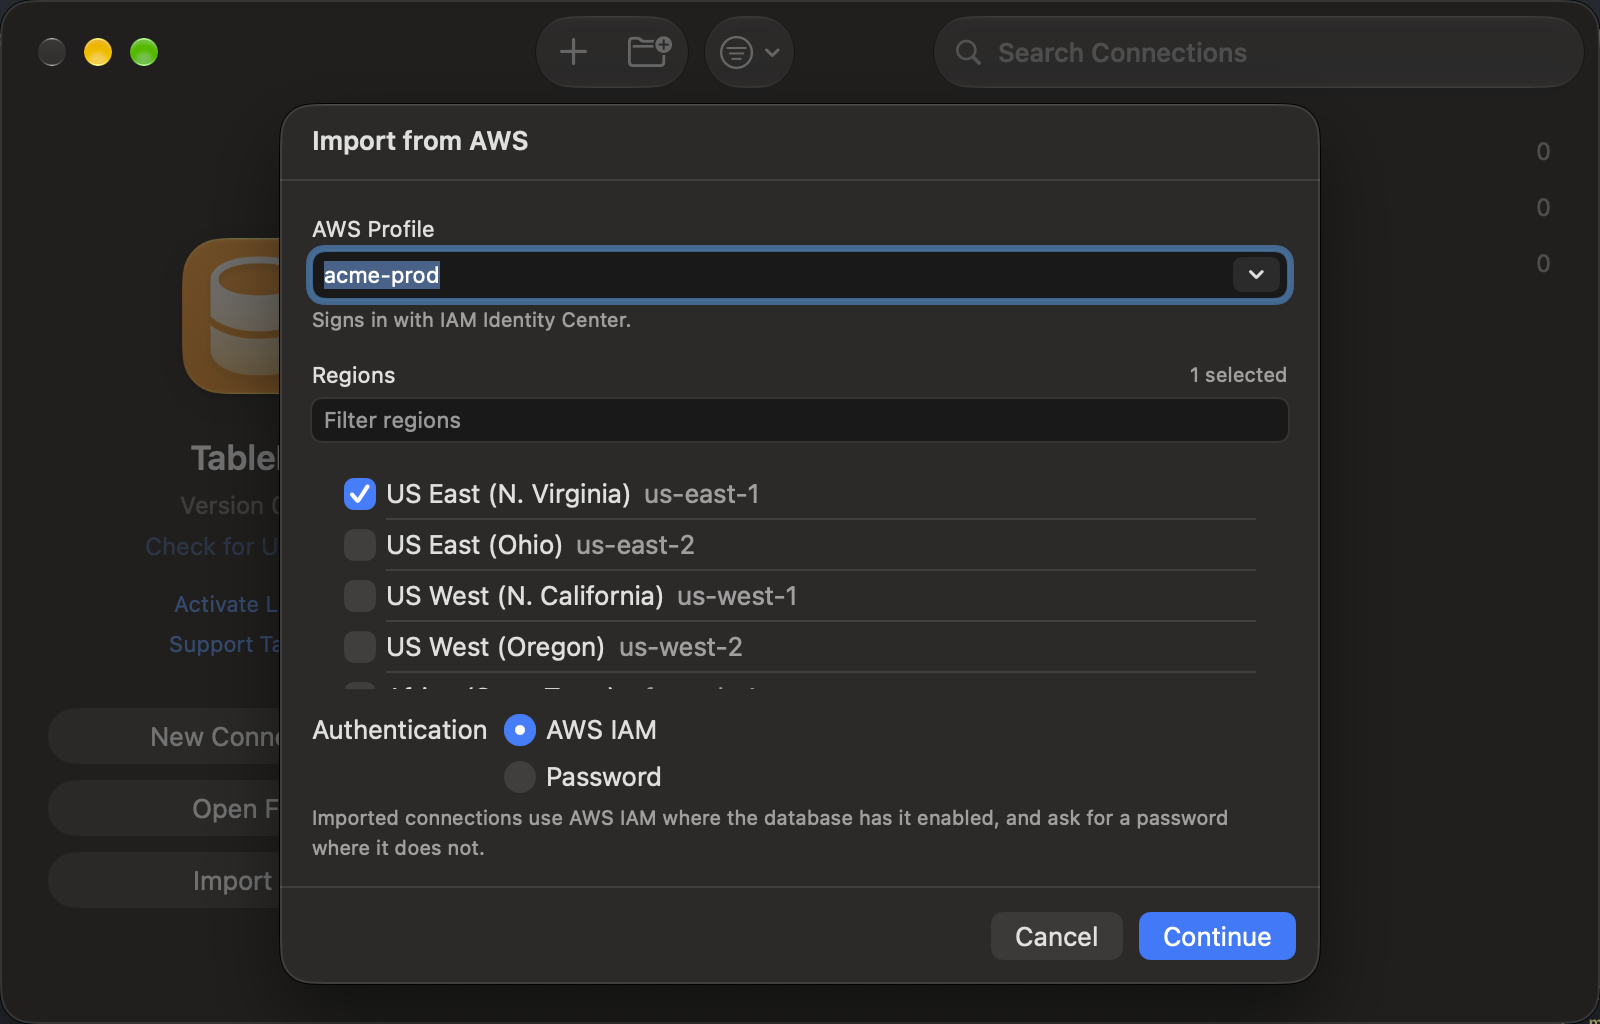Check US West (N. California) region
Screen dimensions: 1600x1024
click(x=360, y=596)
